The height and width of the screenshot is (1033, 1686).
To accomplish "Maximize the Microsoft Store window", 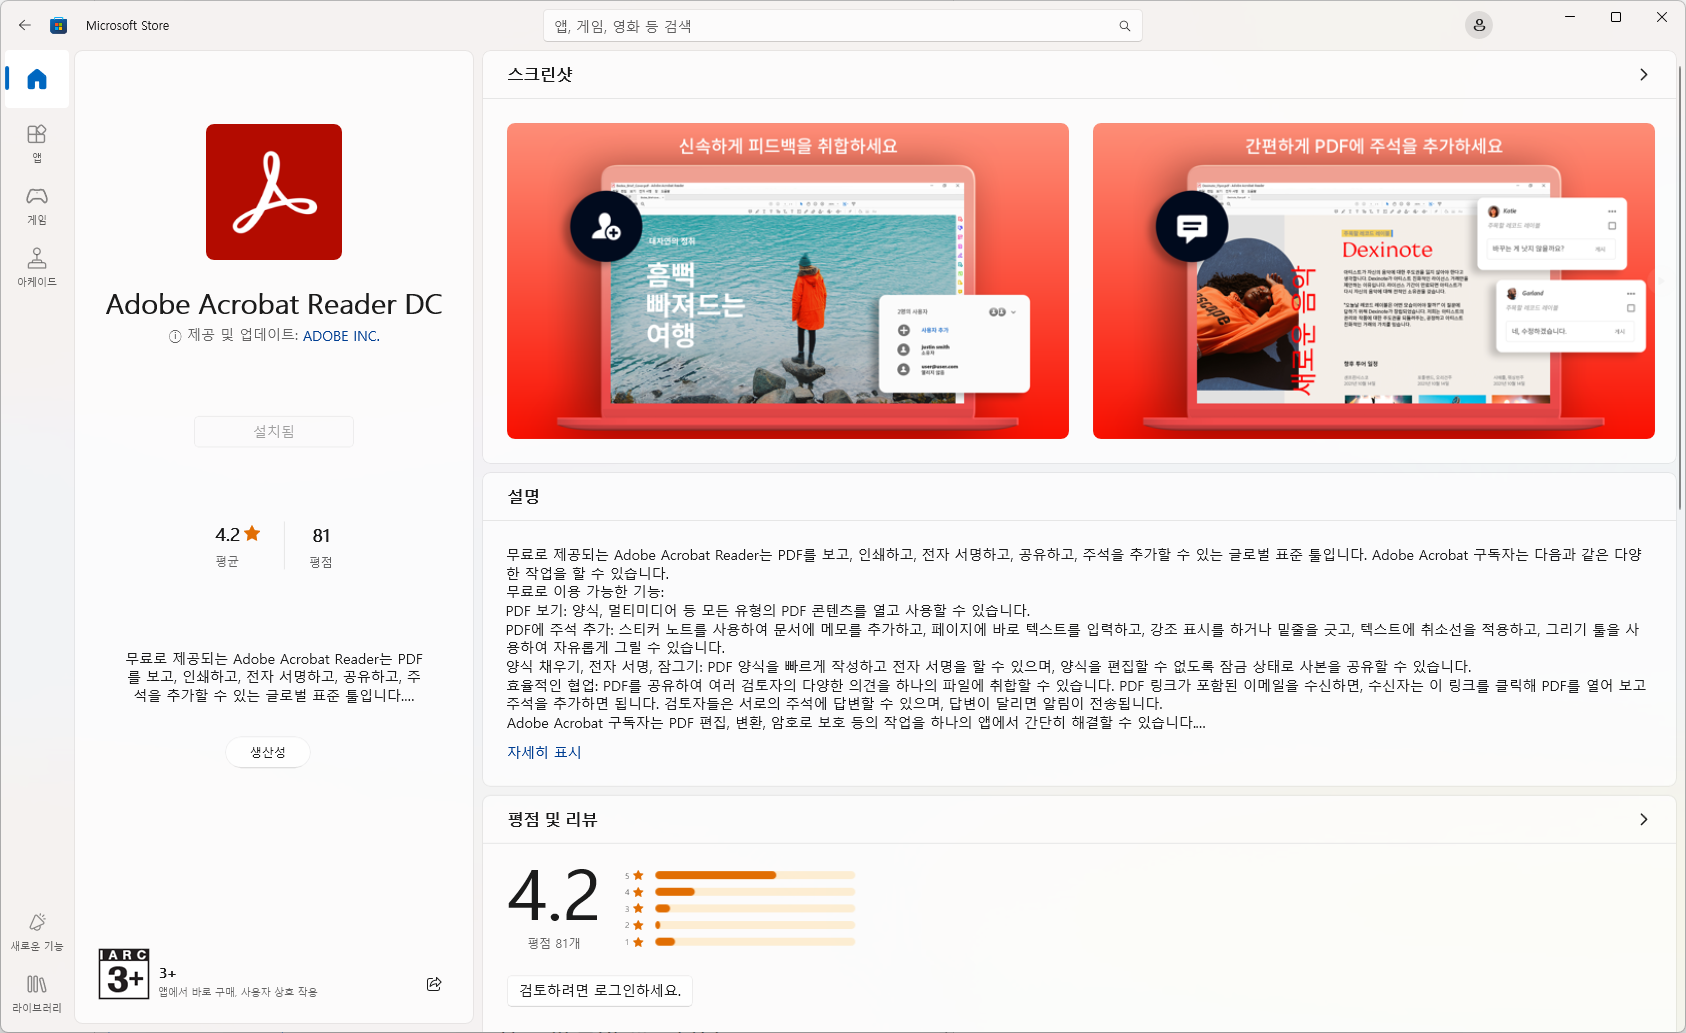I will click(1616, 17).
